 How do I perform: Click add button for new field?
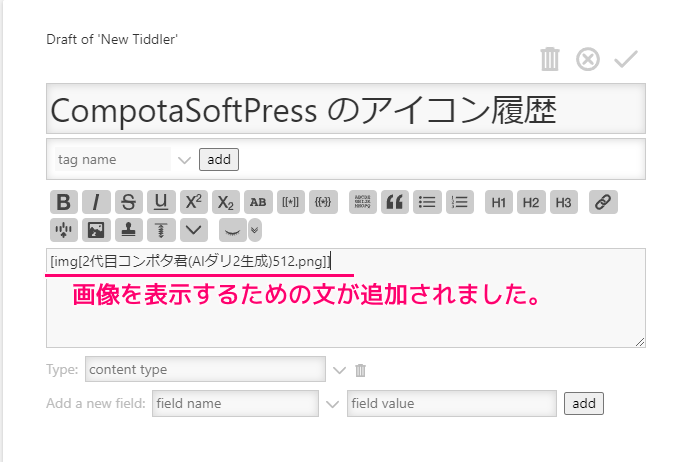click(x=584, y=404)
